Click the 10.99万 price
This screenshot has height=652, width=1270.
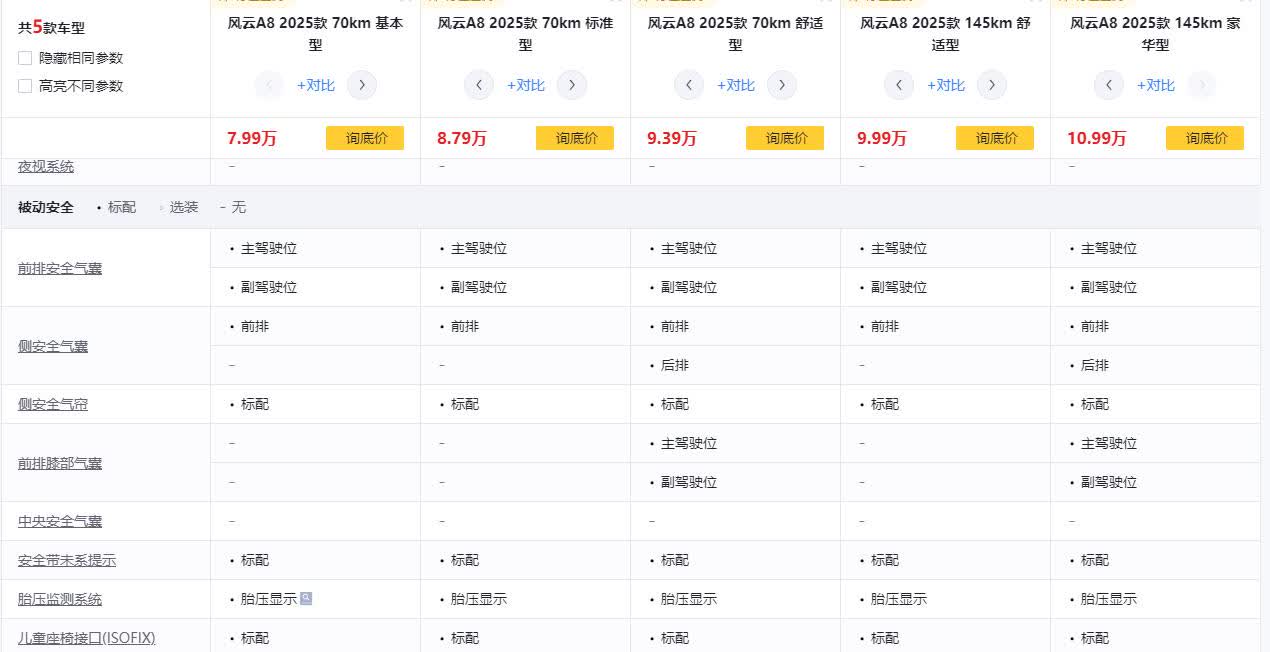[x=1096, y=138]
